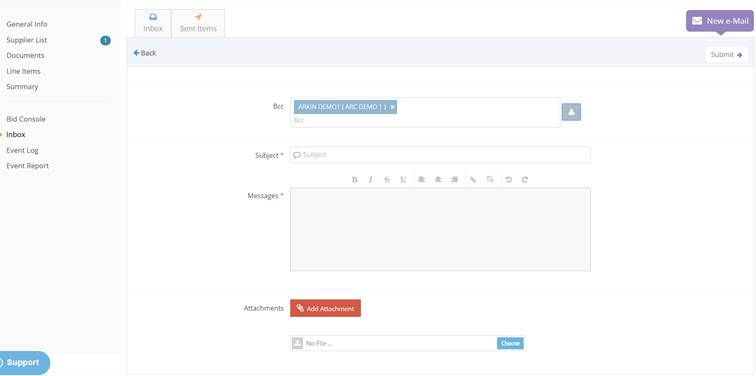
Task: Remove ARKIN DEMO1 recipient tag
Action: click(392, 107)
